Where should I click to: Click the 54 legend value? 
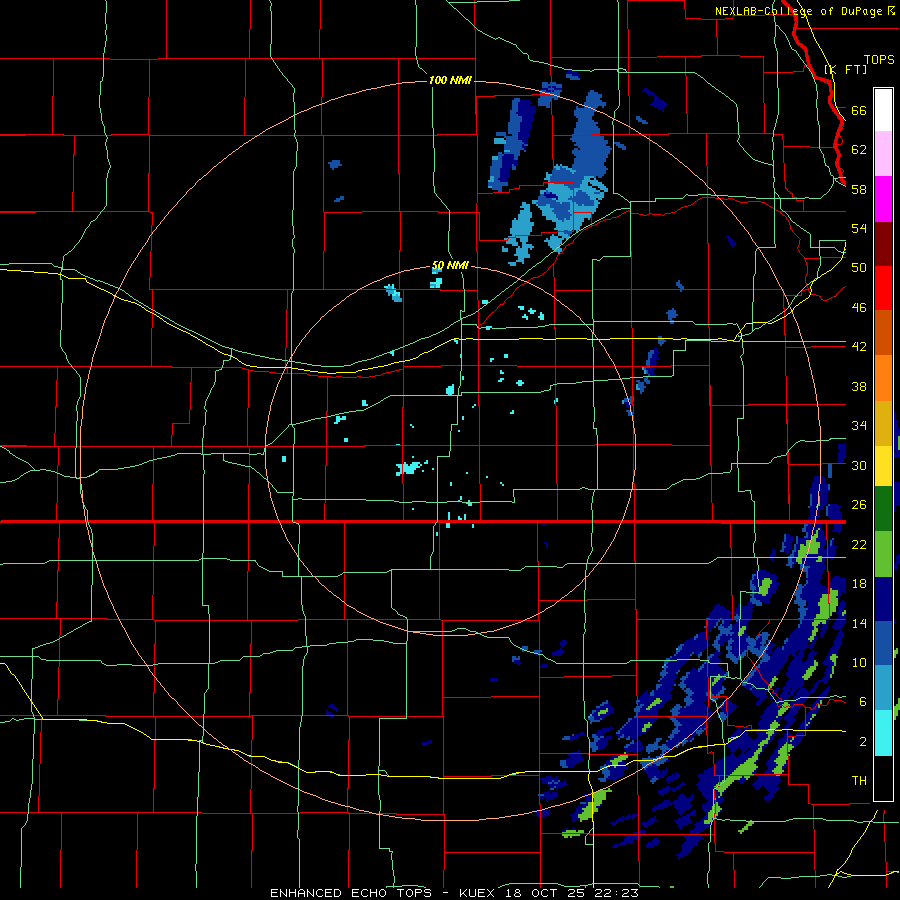pos(859,228)
